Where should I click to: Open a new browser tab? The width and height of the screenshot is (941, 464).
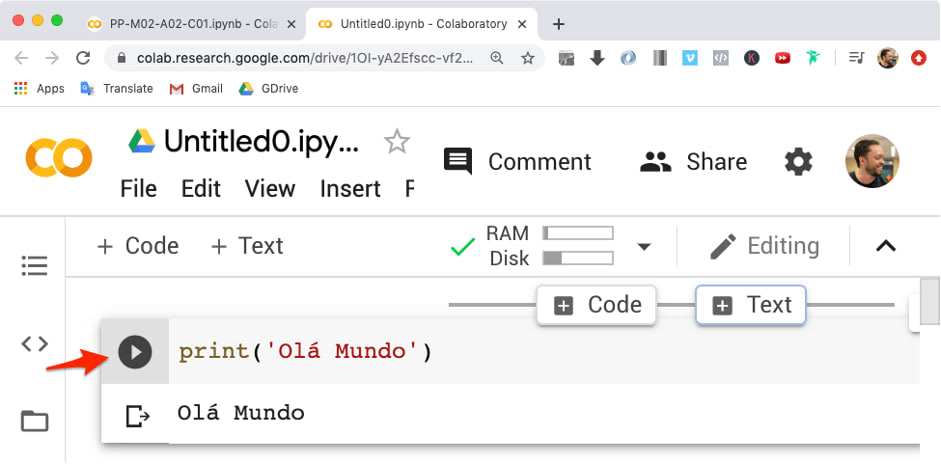coord(559,24)
